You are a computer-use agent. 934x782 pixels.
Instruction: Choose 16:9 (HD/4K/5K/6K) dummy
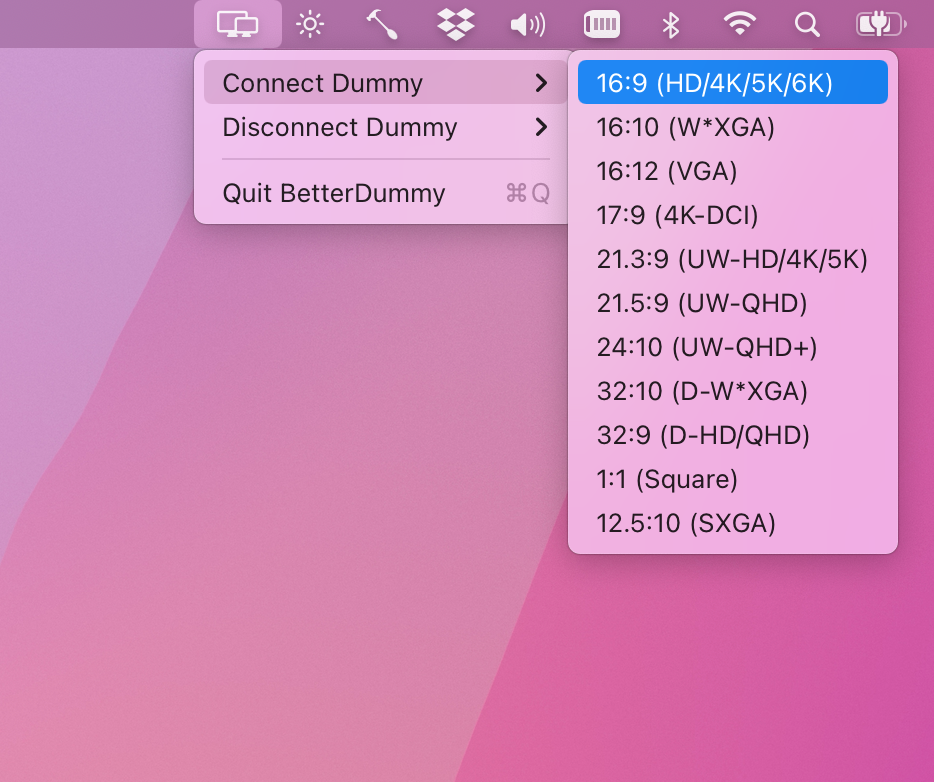coord(733,82)
